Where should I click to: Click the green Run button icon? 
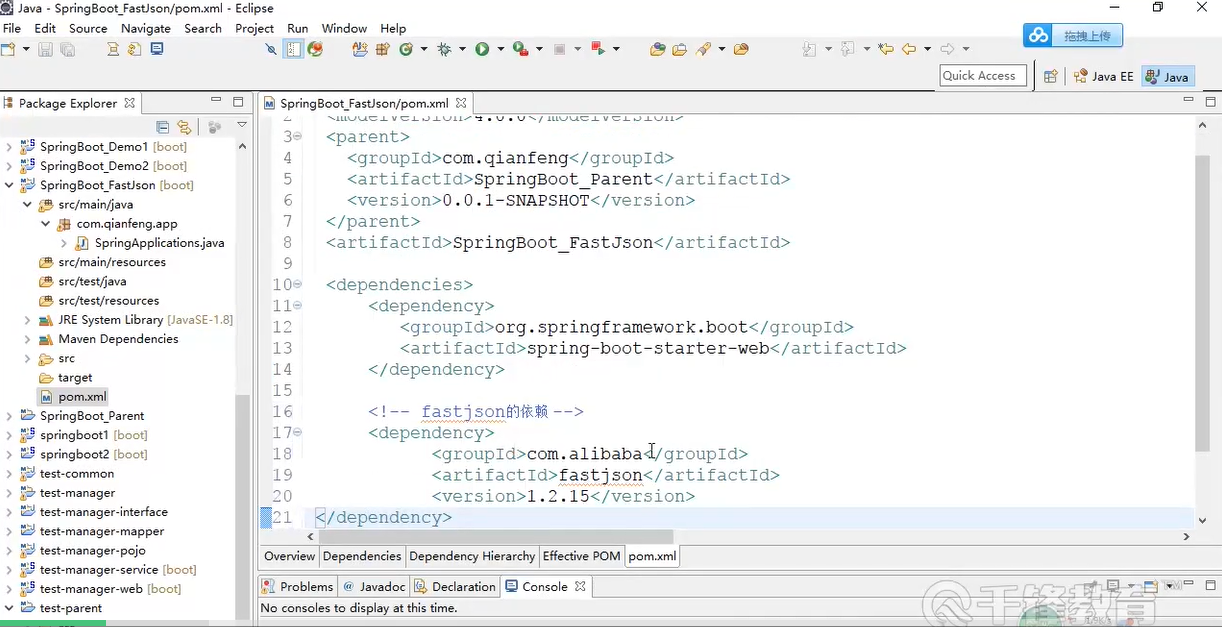pyautogui.click(x=483, y=48)
